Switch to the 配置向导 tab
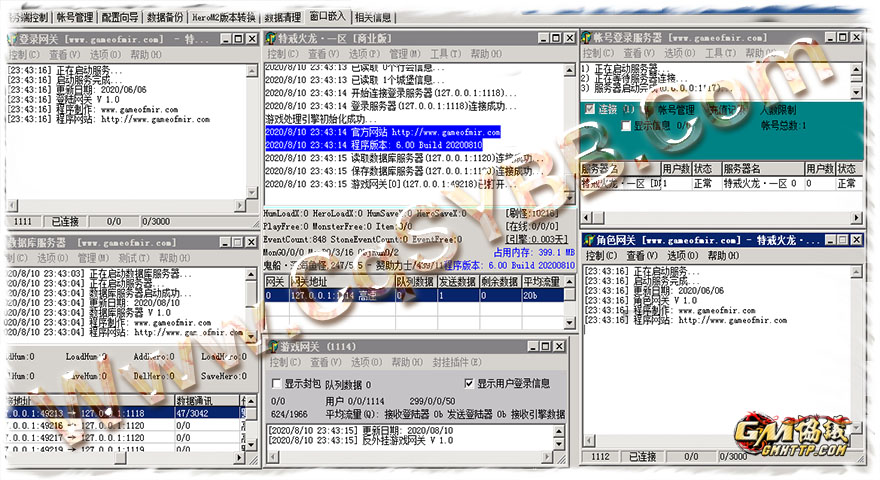880x480 pixels. [x=120, y=17]
